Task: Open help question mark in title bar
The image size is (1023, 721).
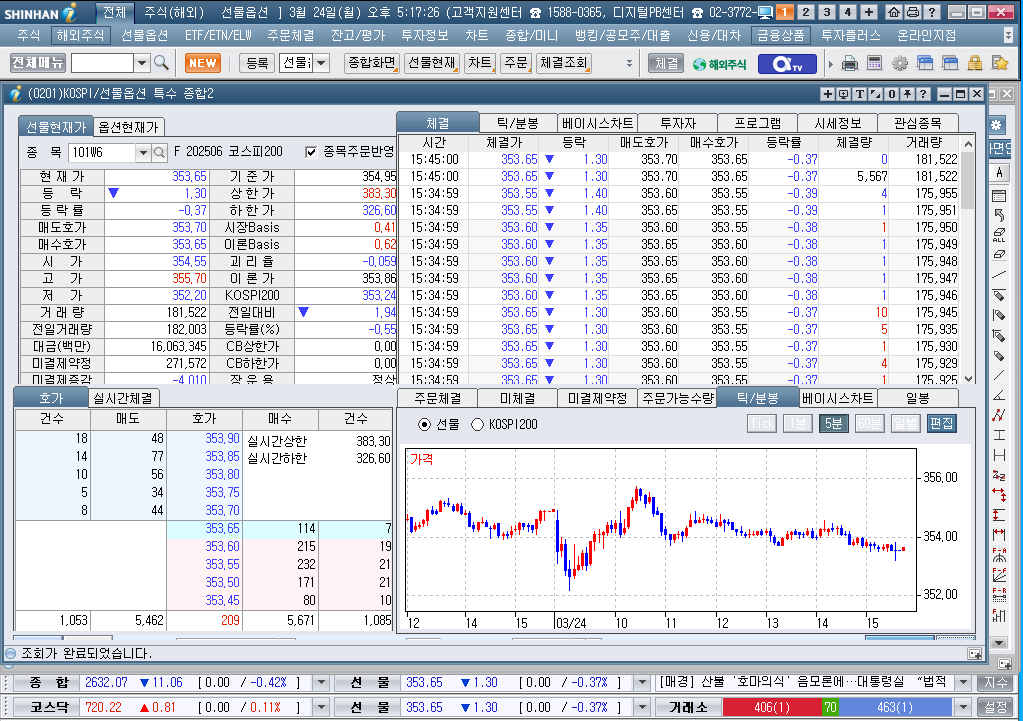Action: [x=932, y=12]
